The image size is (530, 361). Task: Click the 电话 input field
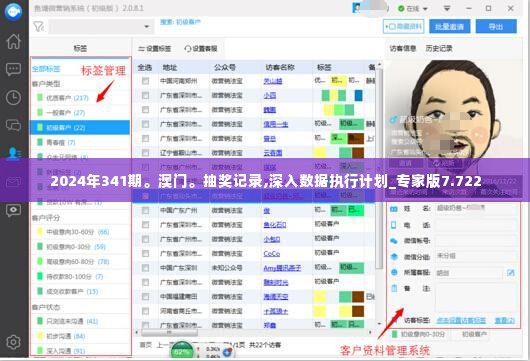476,225
